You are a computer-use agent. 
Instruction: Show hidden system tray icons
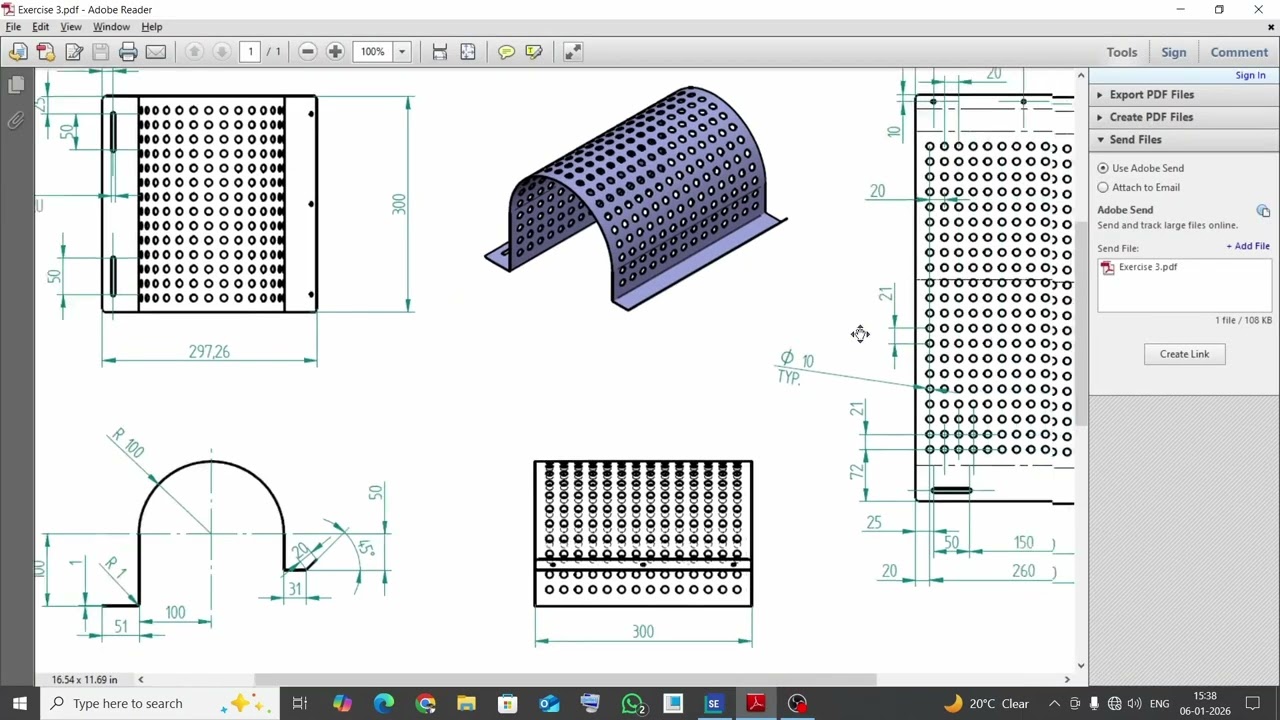pos(1054,704)
